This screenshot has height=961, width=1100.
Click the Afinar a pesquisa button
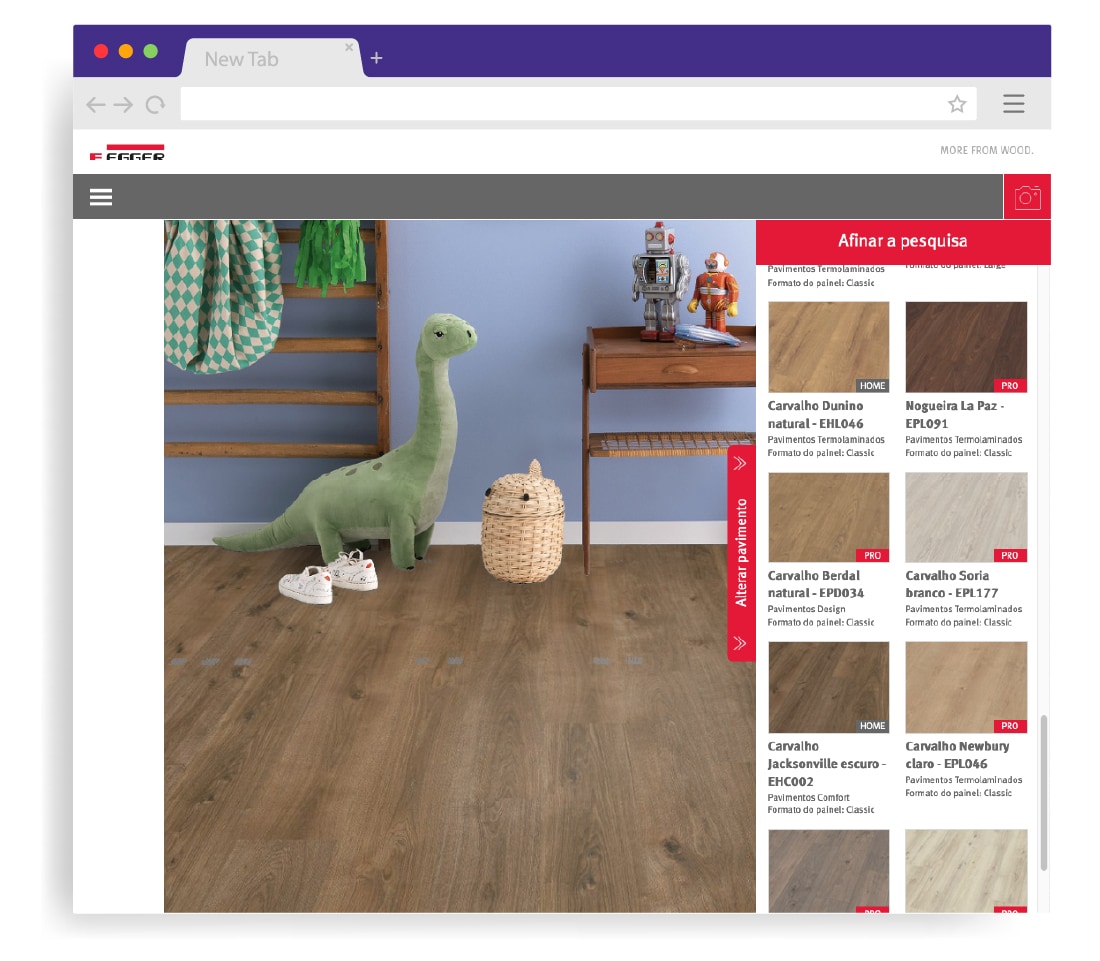coord(902,241)
